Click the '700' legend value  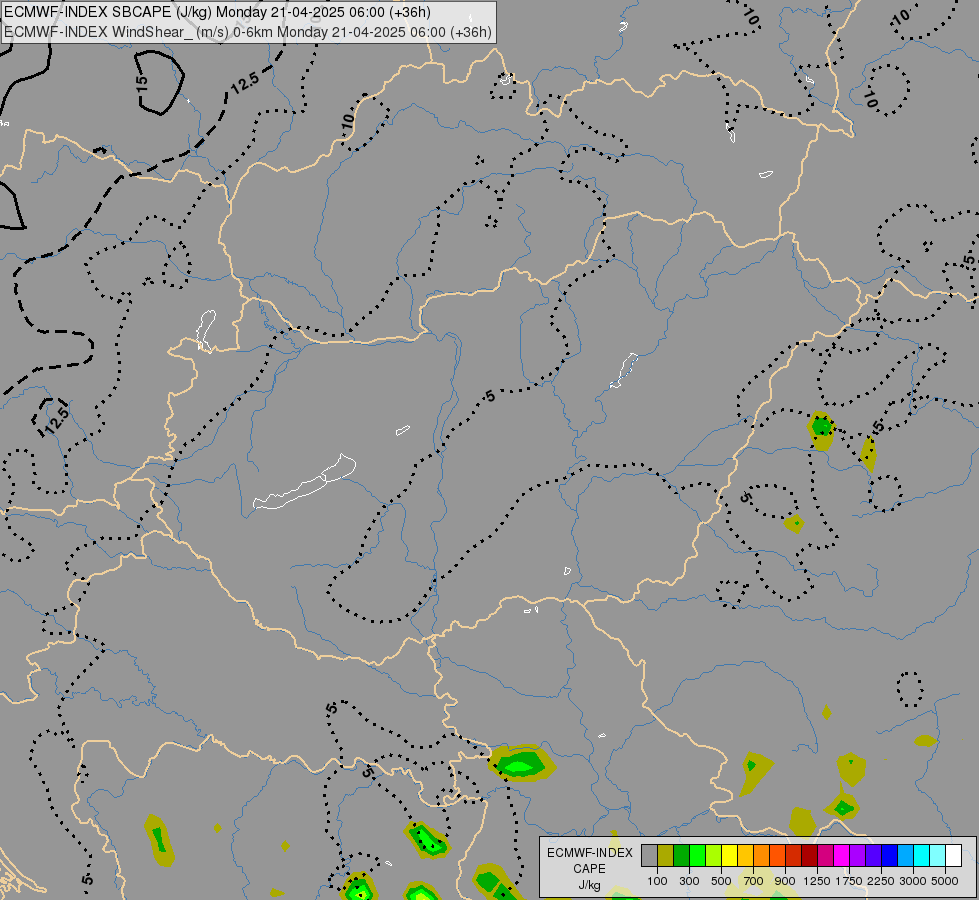[x=754, y=881]
